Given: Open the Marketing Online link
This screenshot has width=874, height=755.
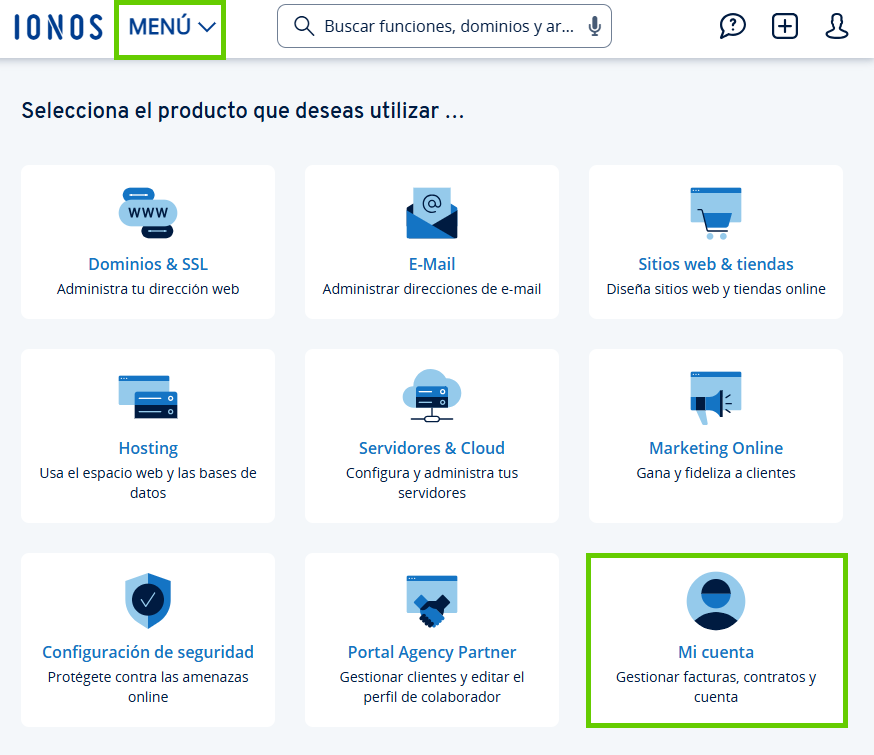Looking at the screenshot, I should [x=716, y=448].
